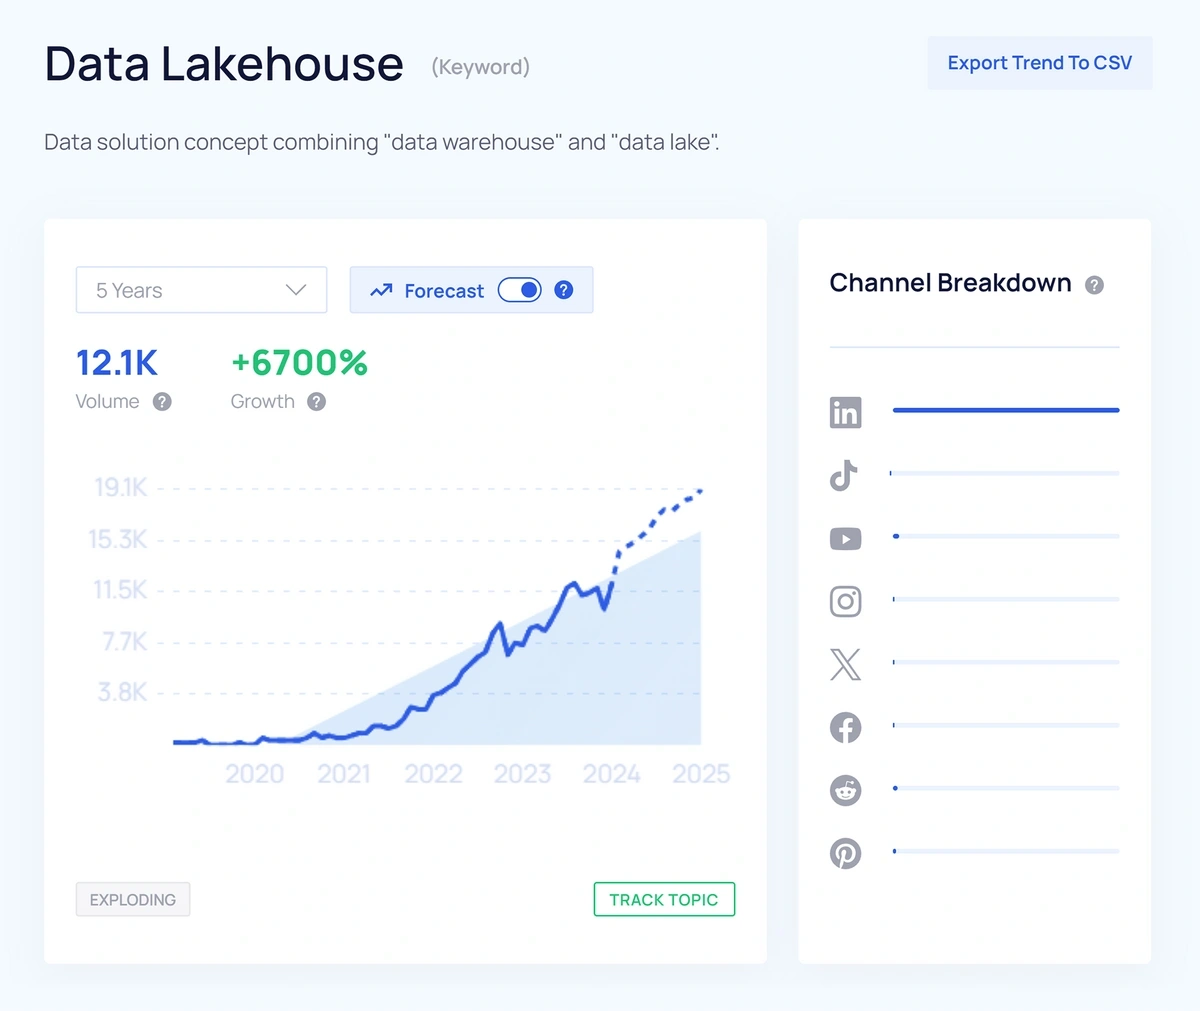Click the Data Lakehouse title
Screen dimensions: 1200x1011
[224, 64]
